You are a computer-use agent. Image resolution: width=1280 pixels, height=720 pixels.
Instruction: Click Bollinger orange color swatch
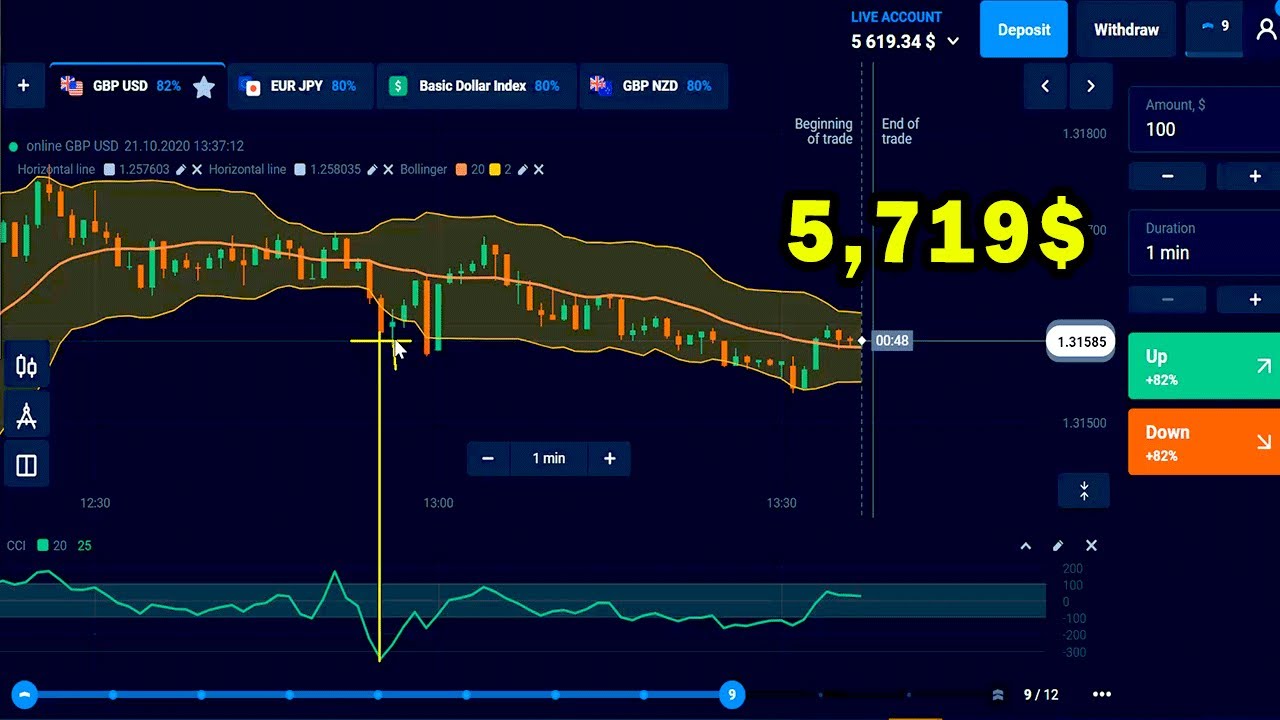pos(461,170)
